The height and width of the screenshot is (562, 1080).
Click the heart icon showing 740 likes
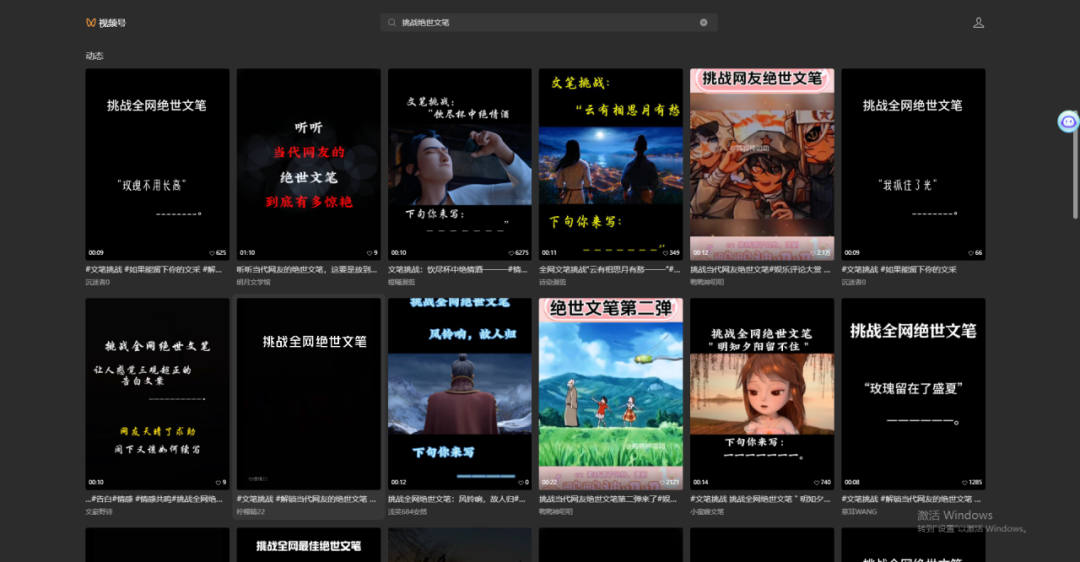817,482
